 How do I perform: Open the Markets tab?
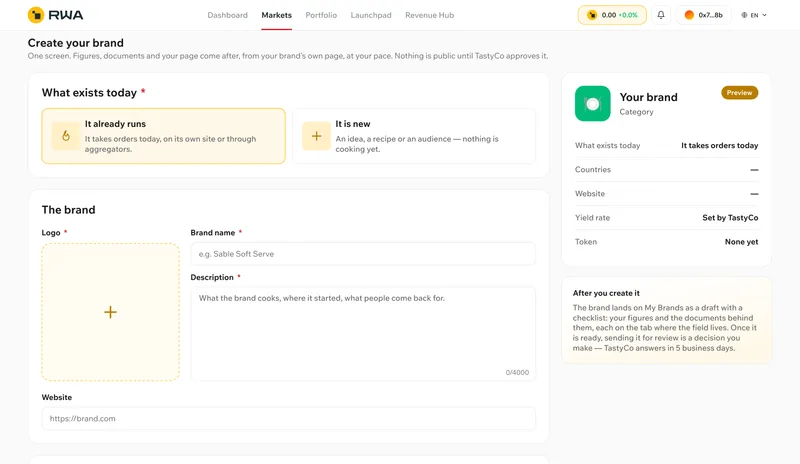pos(277,15)
